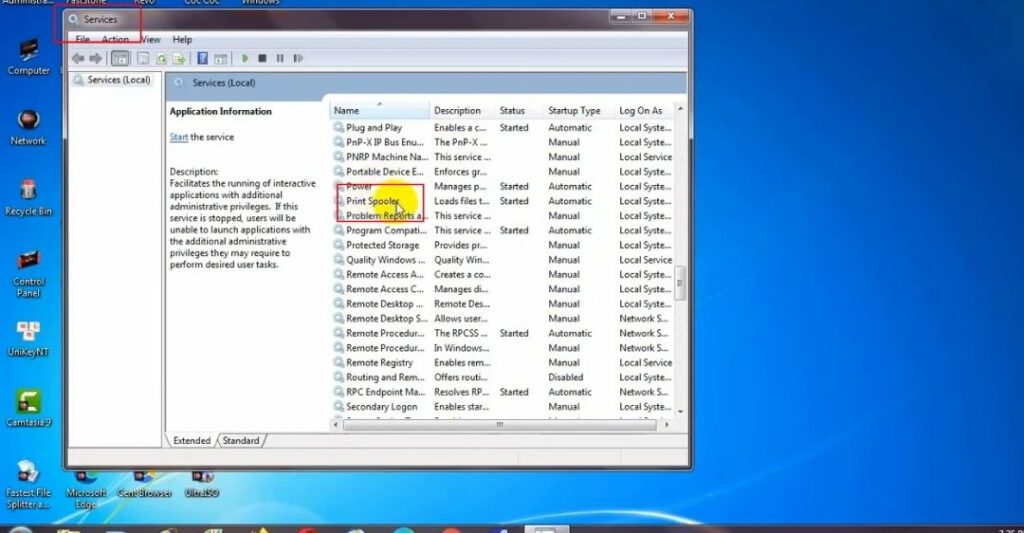Switch to the Standard tab
Image resolution: width=1024 pixels, height=533 pixels.
point(240,441)
